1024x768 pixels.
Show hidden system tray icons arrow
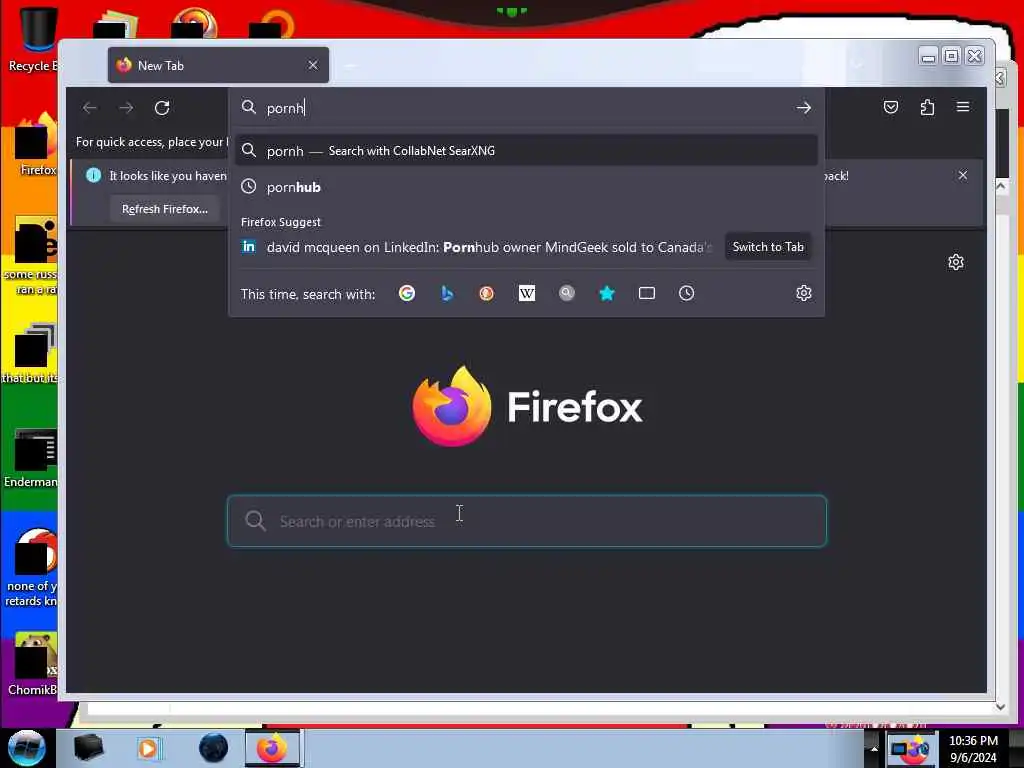pos(874,748)
